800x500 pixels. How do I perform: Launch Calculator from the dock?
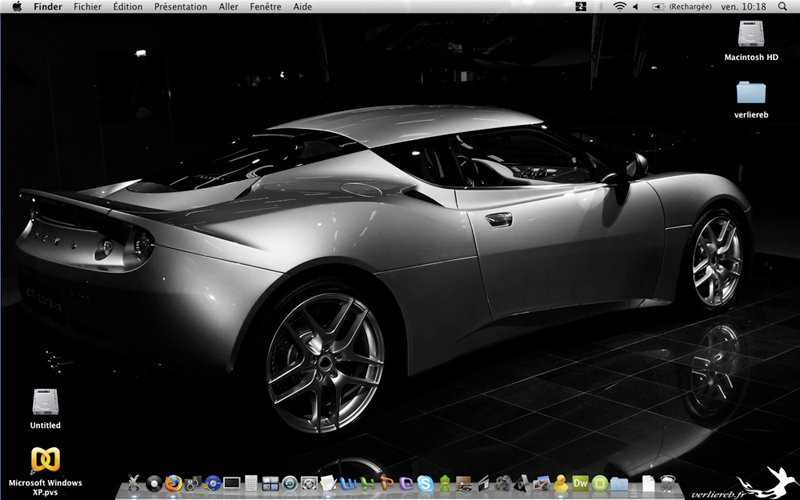pos(251,483)
